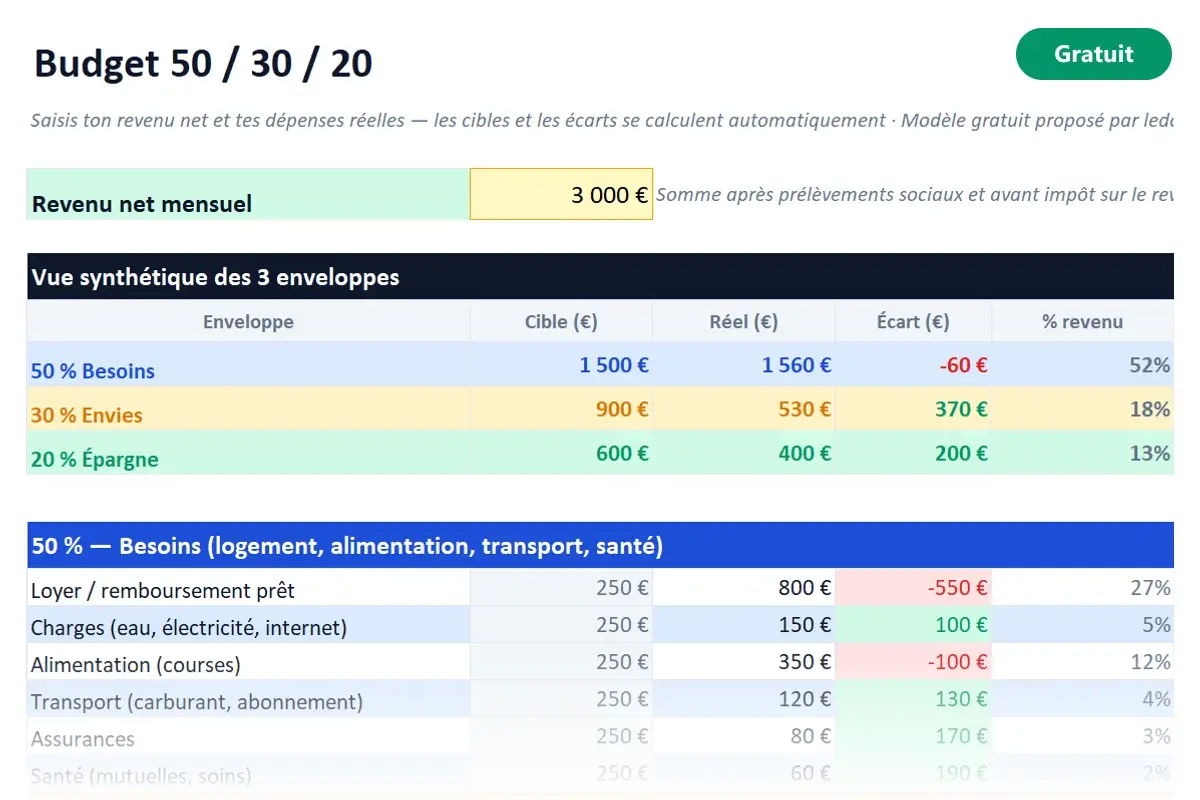Select Envies percentage cell 18%
Screen dimensions: 1200x800
coord(1083,409)
